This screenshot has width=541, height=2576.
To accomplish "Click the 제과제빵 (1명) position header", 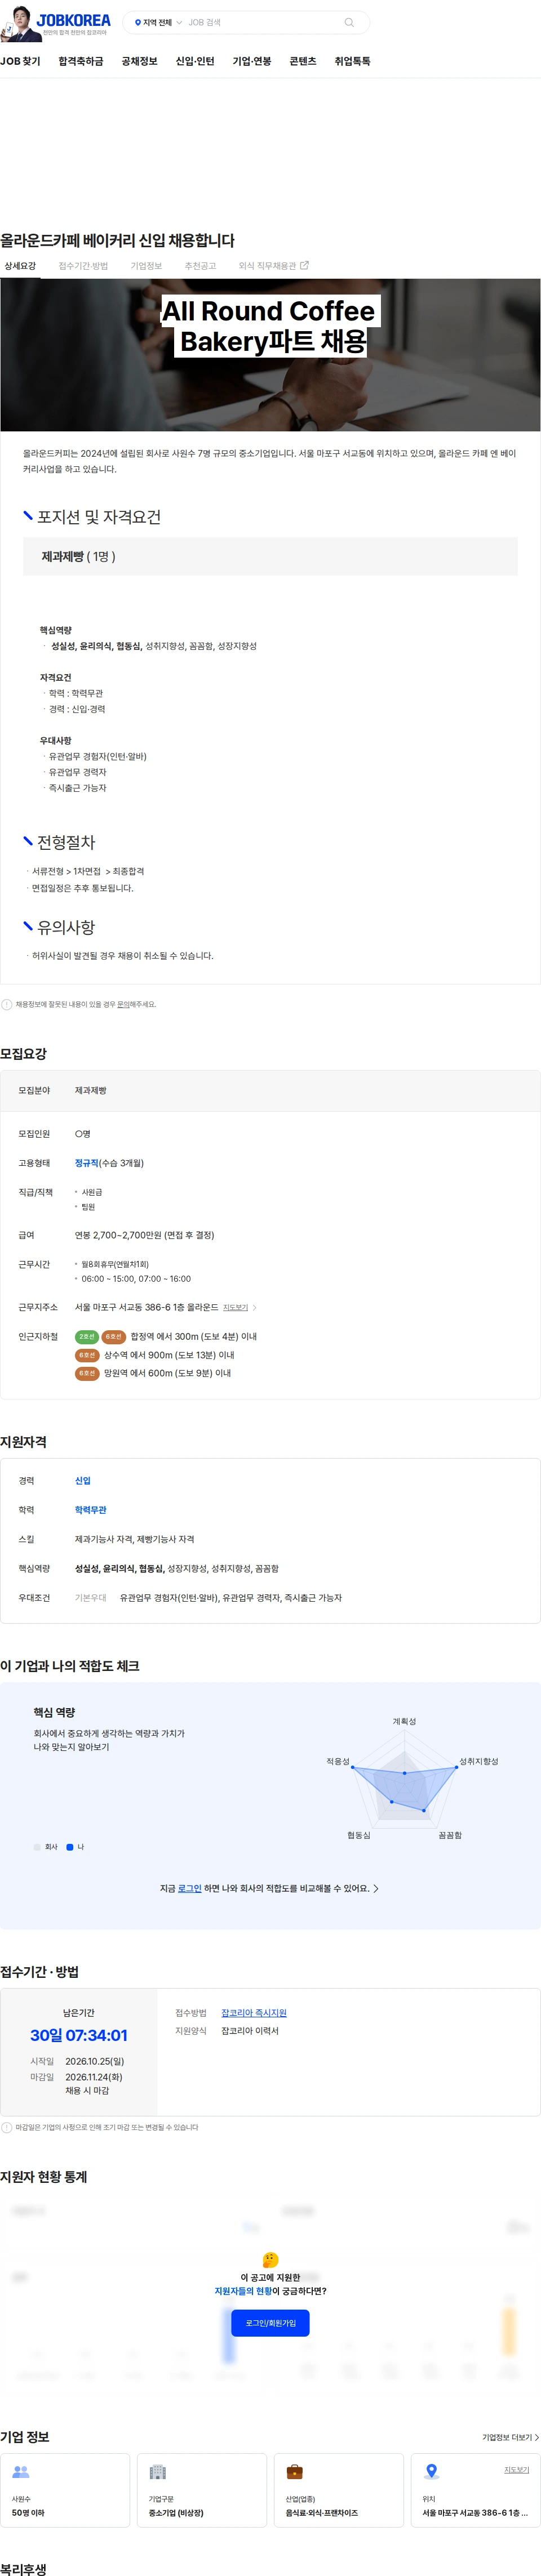I will (270, 556).
